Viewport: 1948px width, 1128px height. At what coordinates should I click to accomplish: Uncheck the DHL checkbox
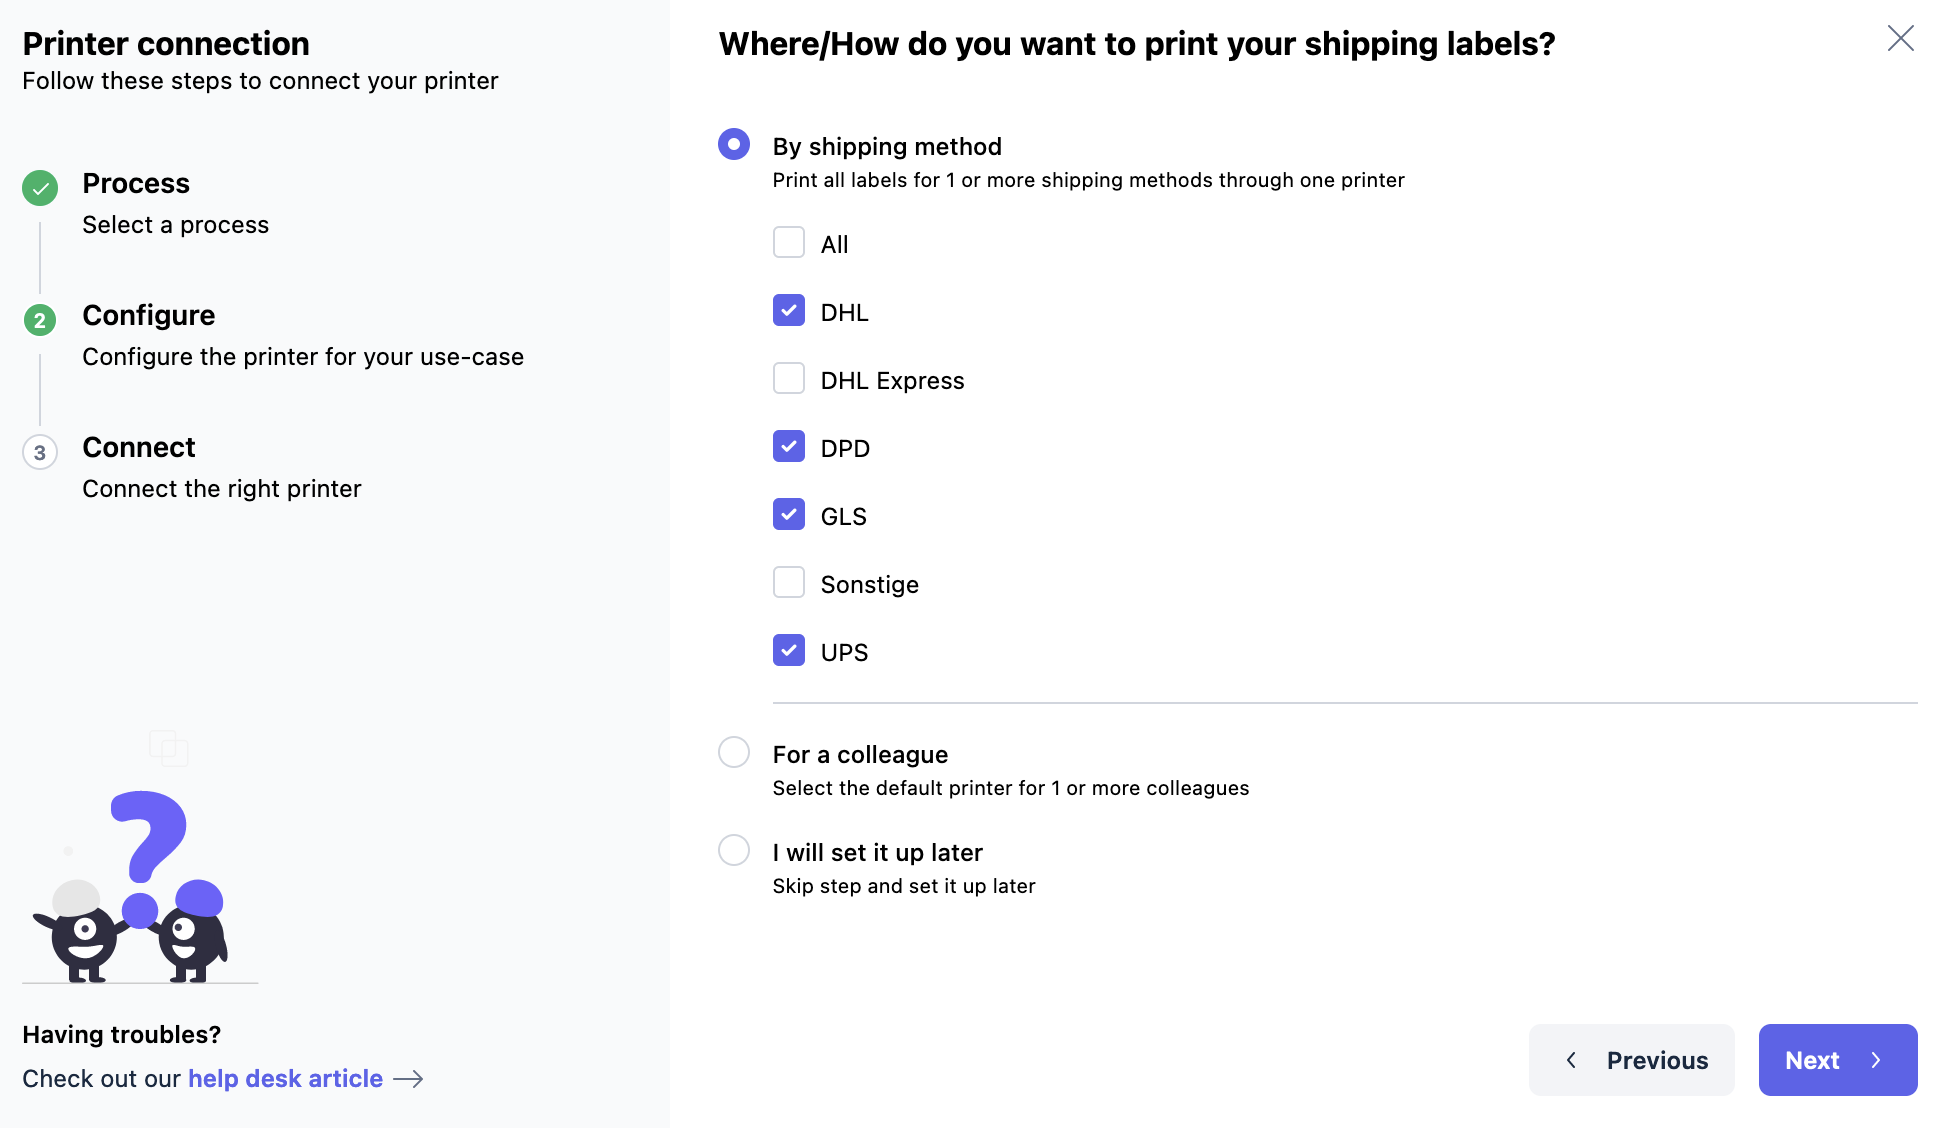pos(789,311)
